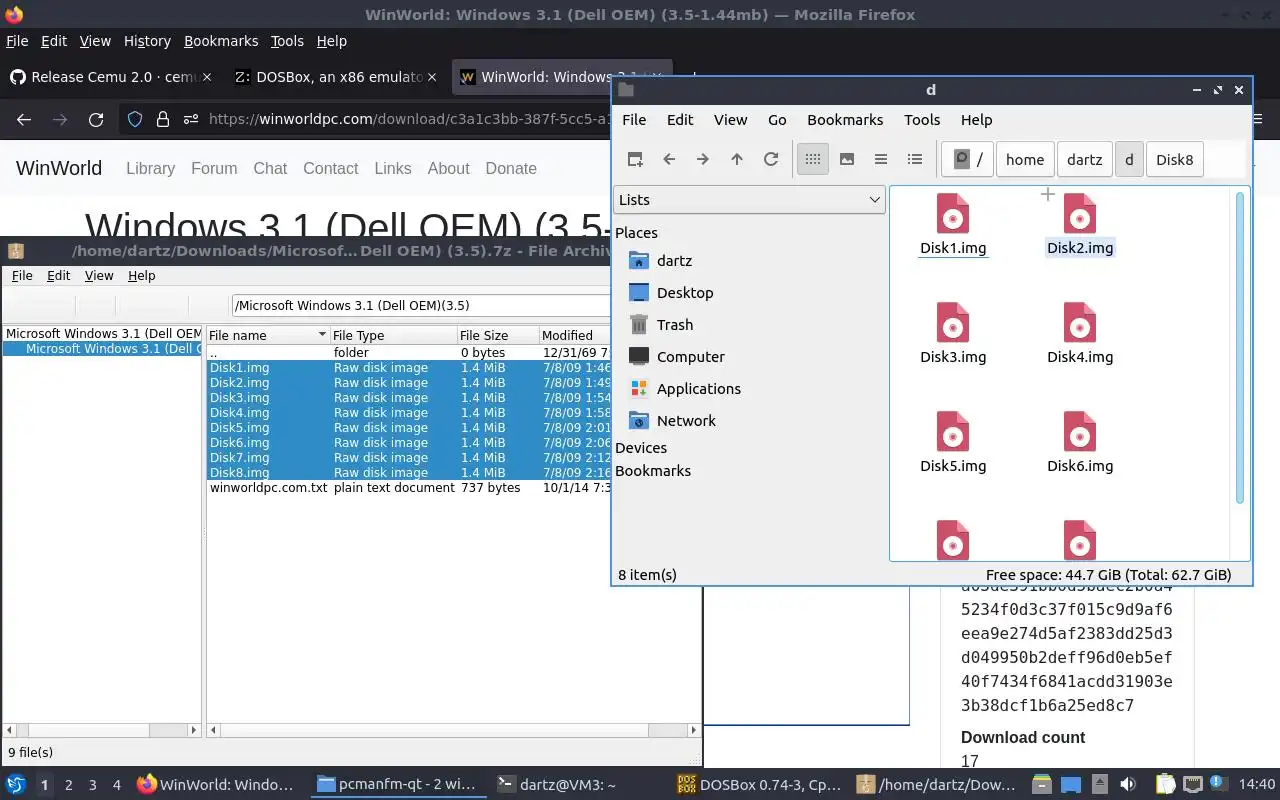Open file manager File menu

click(634, 120)
